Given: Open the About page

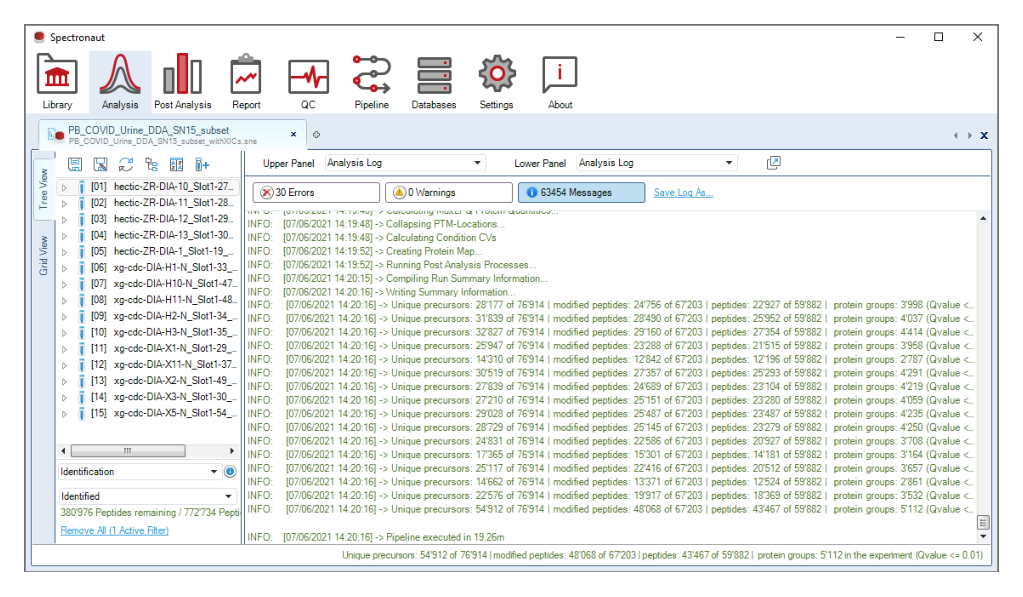Looking at the screenshot, I should [560, 82].
